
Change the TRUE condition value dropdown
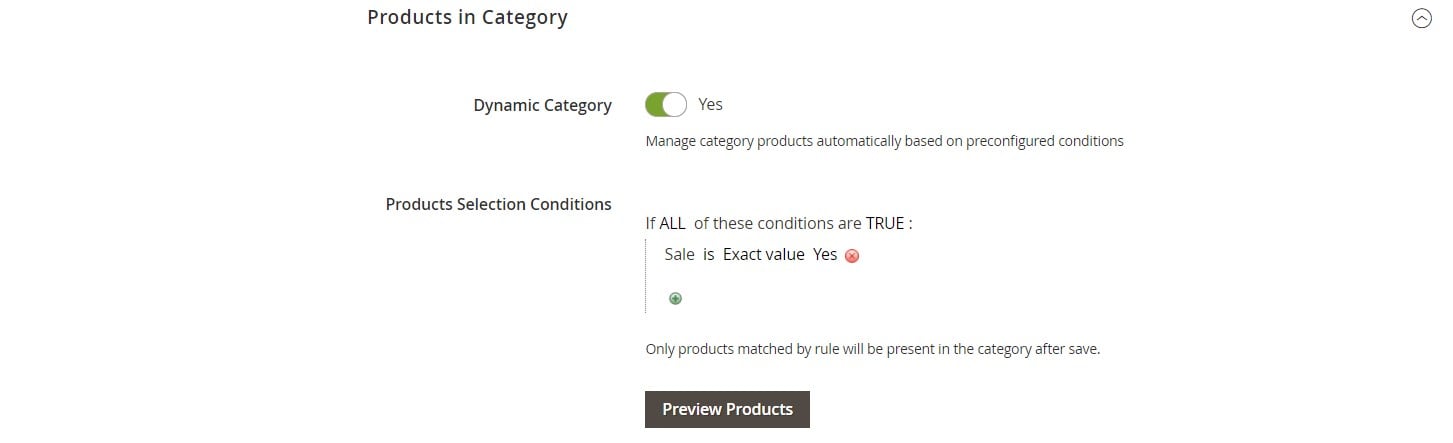pos(884,223)
